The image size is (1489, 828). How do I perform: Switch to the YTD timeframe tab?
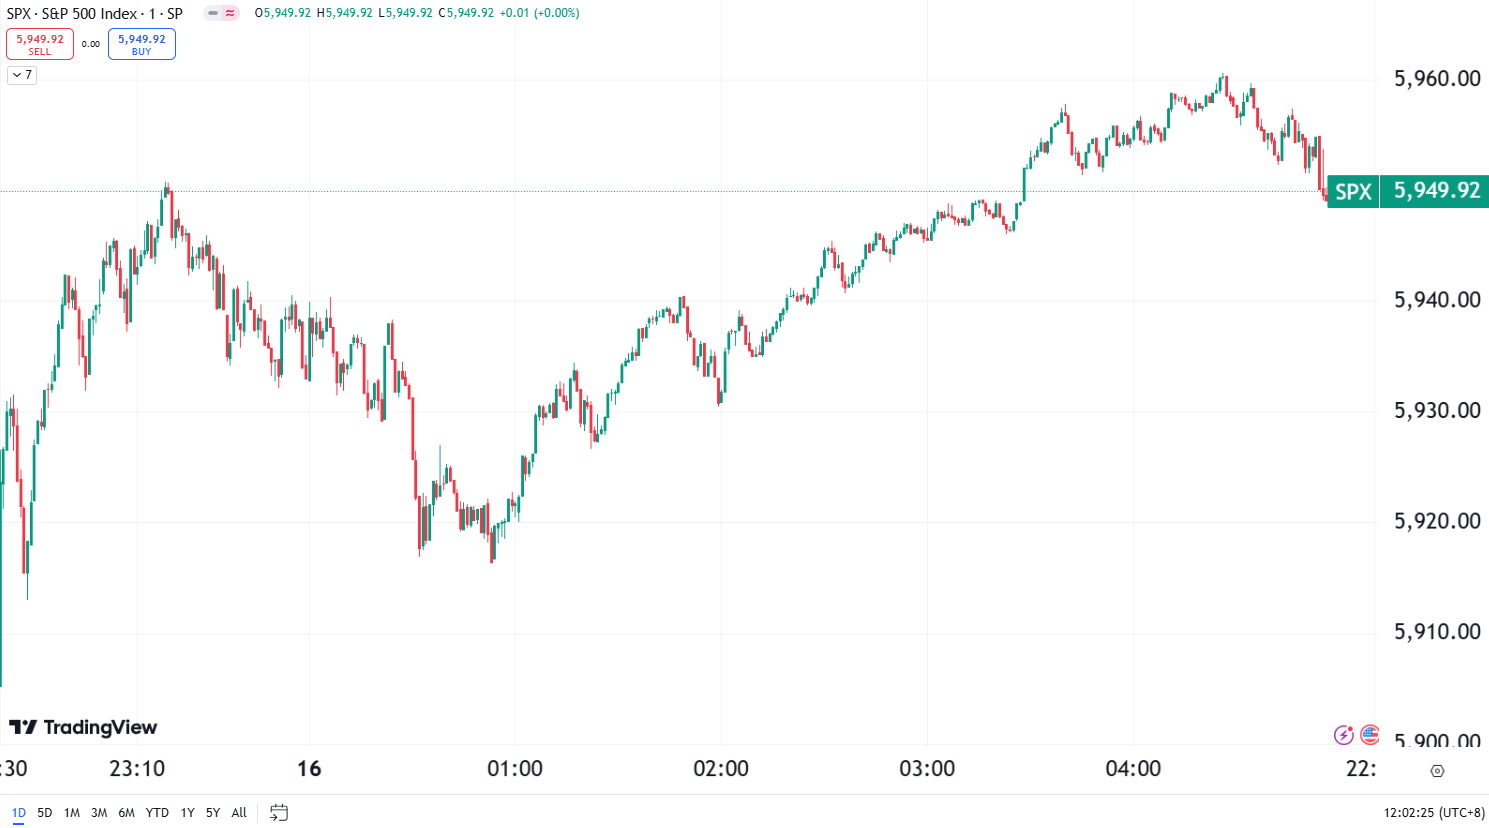click(x=156, y=813)
